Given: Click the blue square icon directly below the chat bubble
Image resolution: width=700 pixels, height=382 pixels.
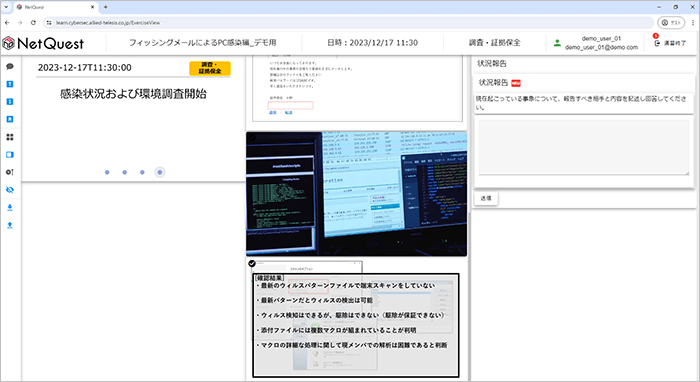Looking at the screenshot, I should [x=10, y=84].
